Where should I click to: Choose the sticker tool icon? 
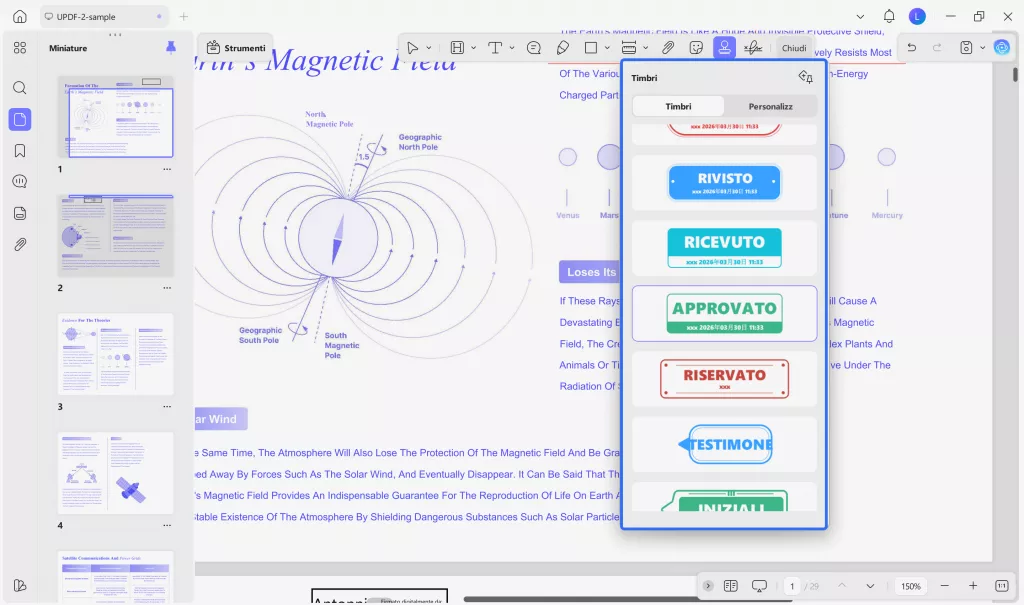pos(696,48)
